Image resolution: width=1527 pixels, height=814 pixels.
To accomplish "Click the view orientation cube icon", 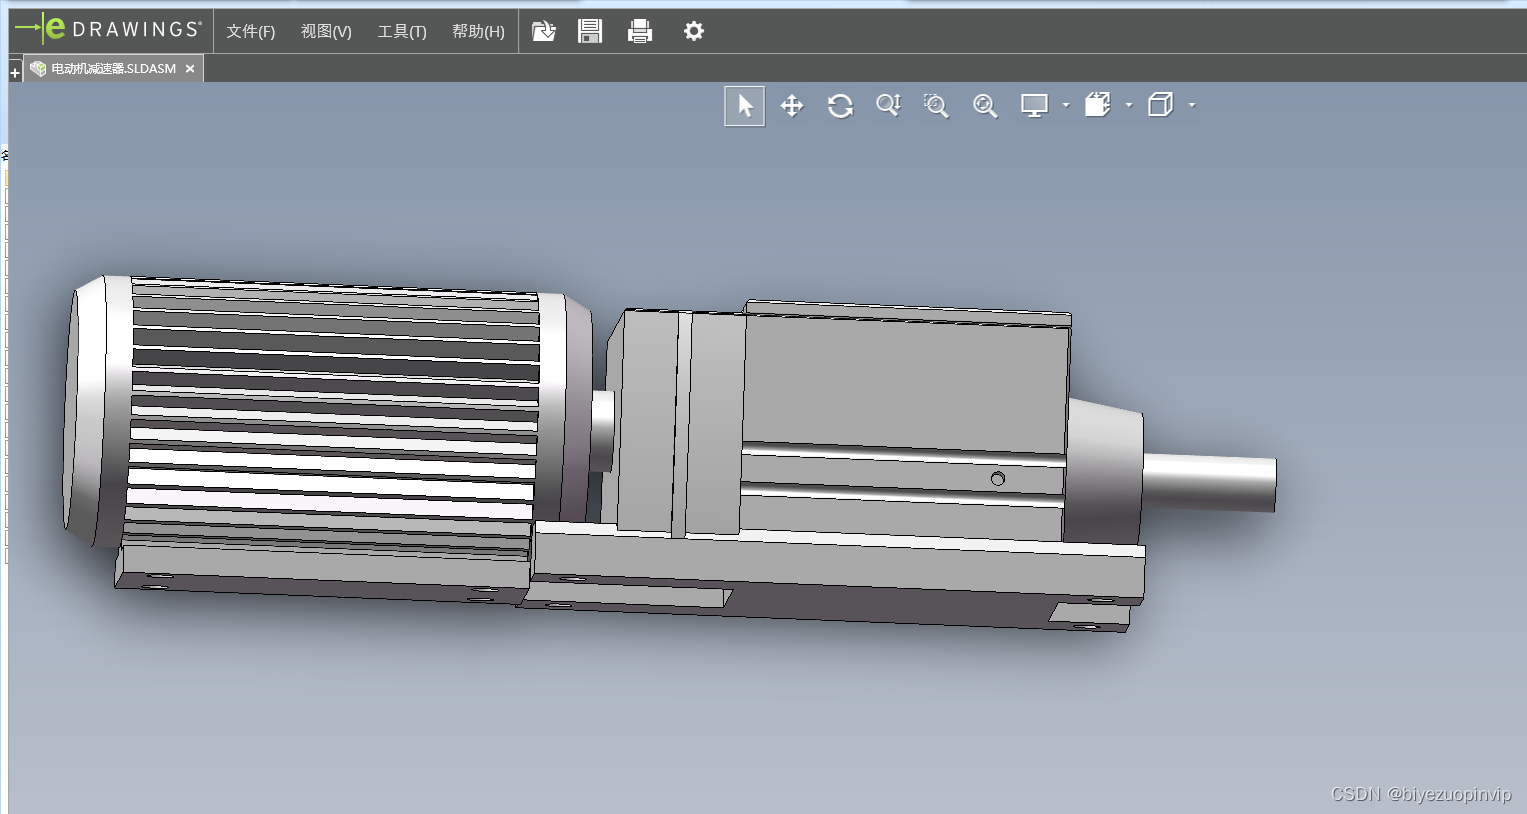I will (1160, 105).
